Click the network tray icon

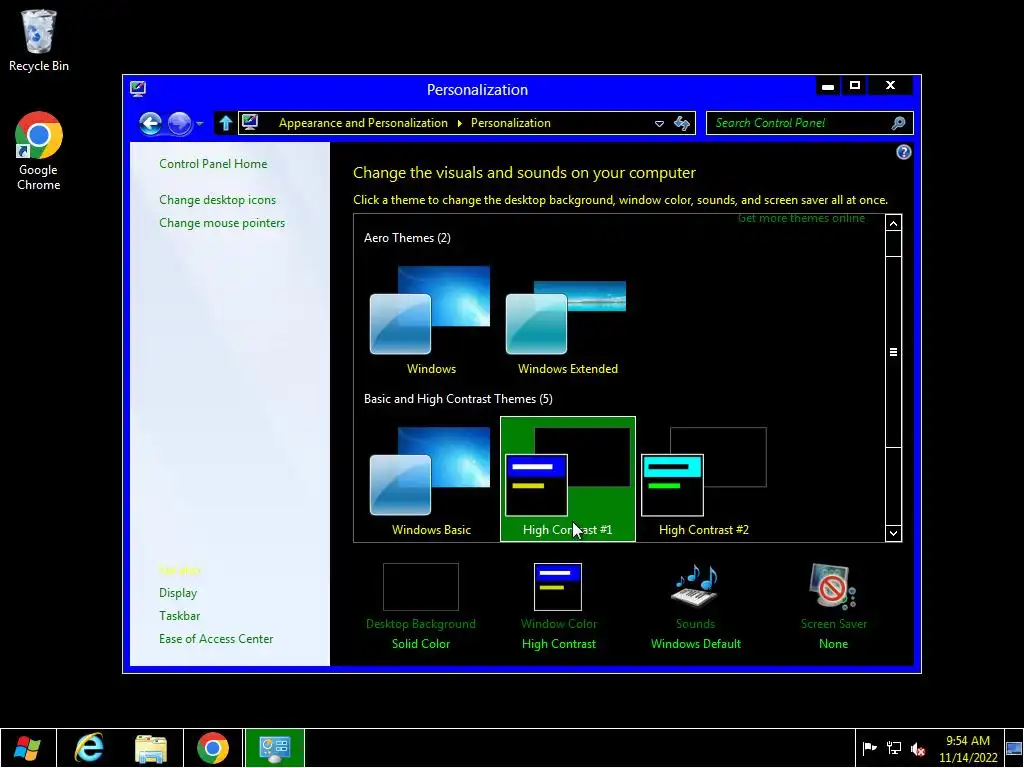coord(893,748)
